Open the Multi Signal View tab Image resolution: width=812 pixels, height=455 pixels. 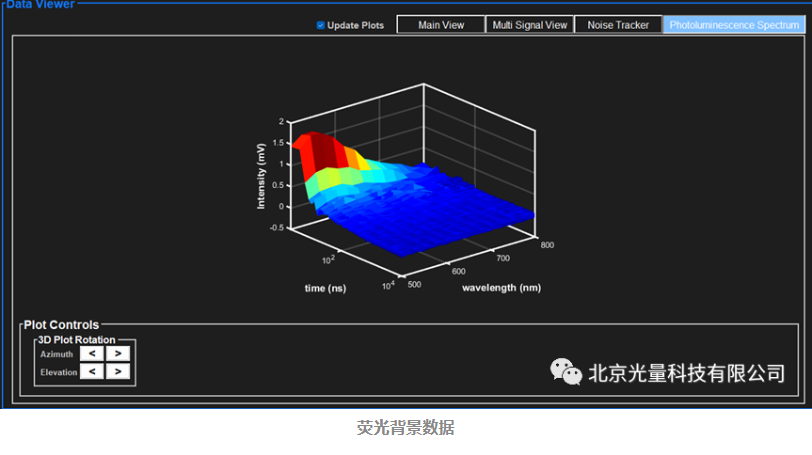click(x=530, y=25)
